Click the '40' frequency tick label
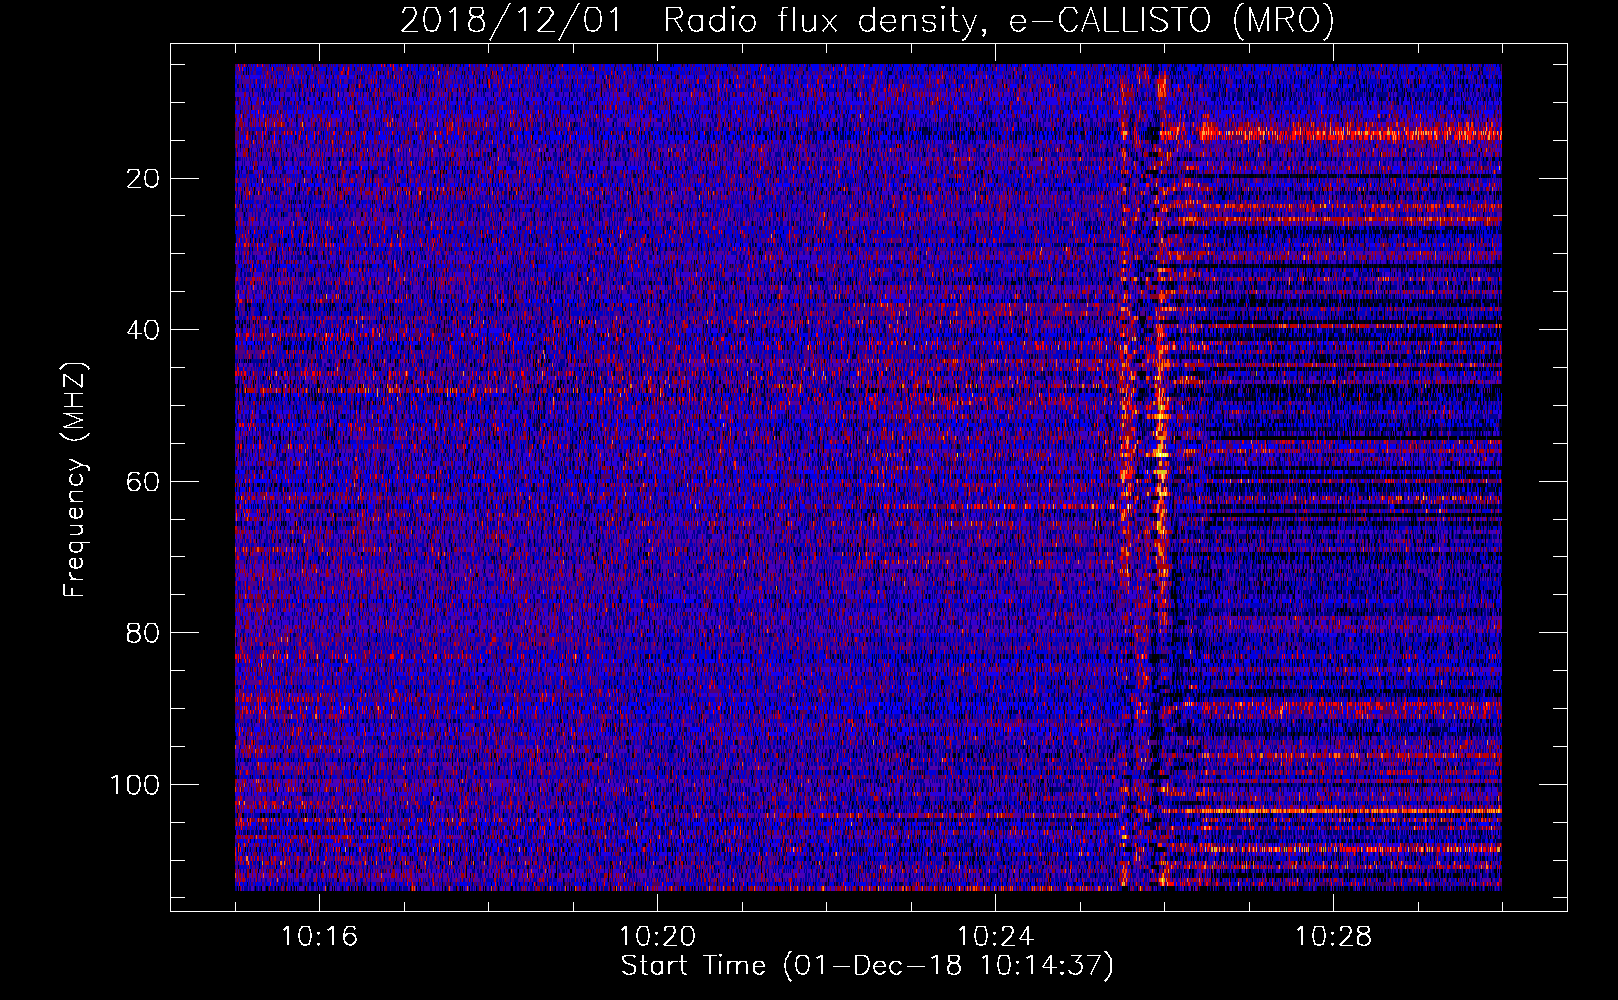1618x1000 pixels. [x=144, y=330]
